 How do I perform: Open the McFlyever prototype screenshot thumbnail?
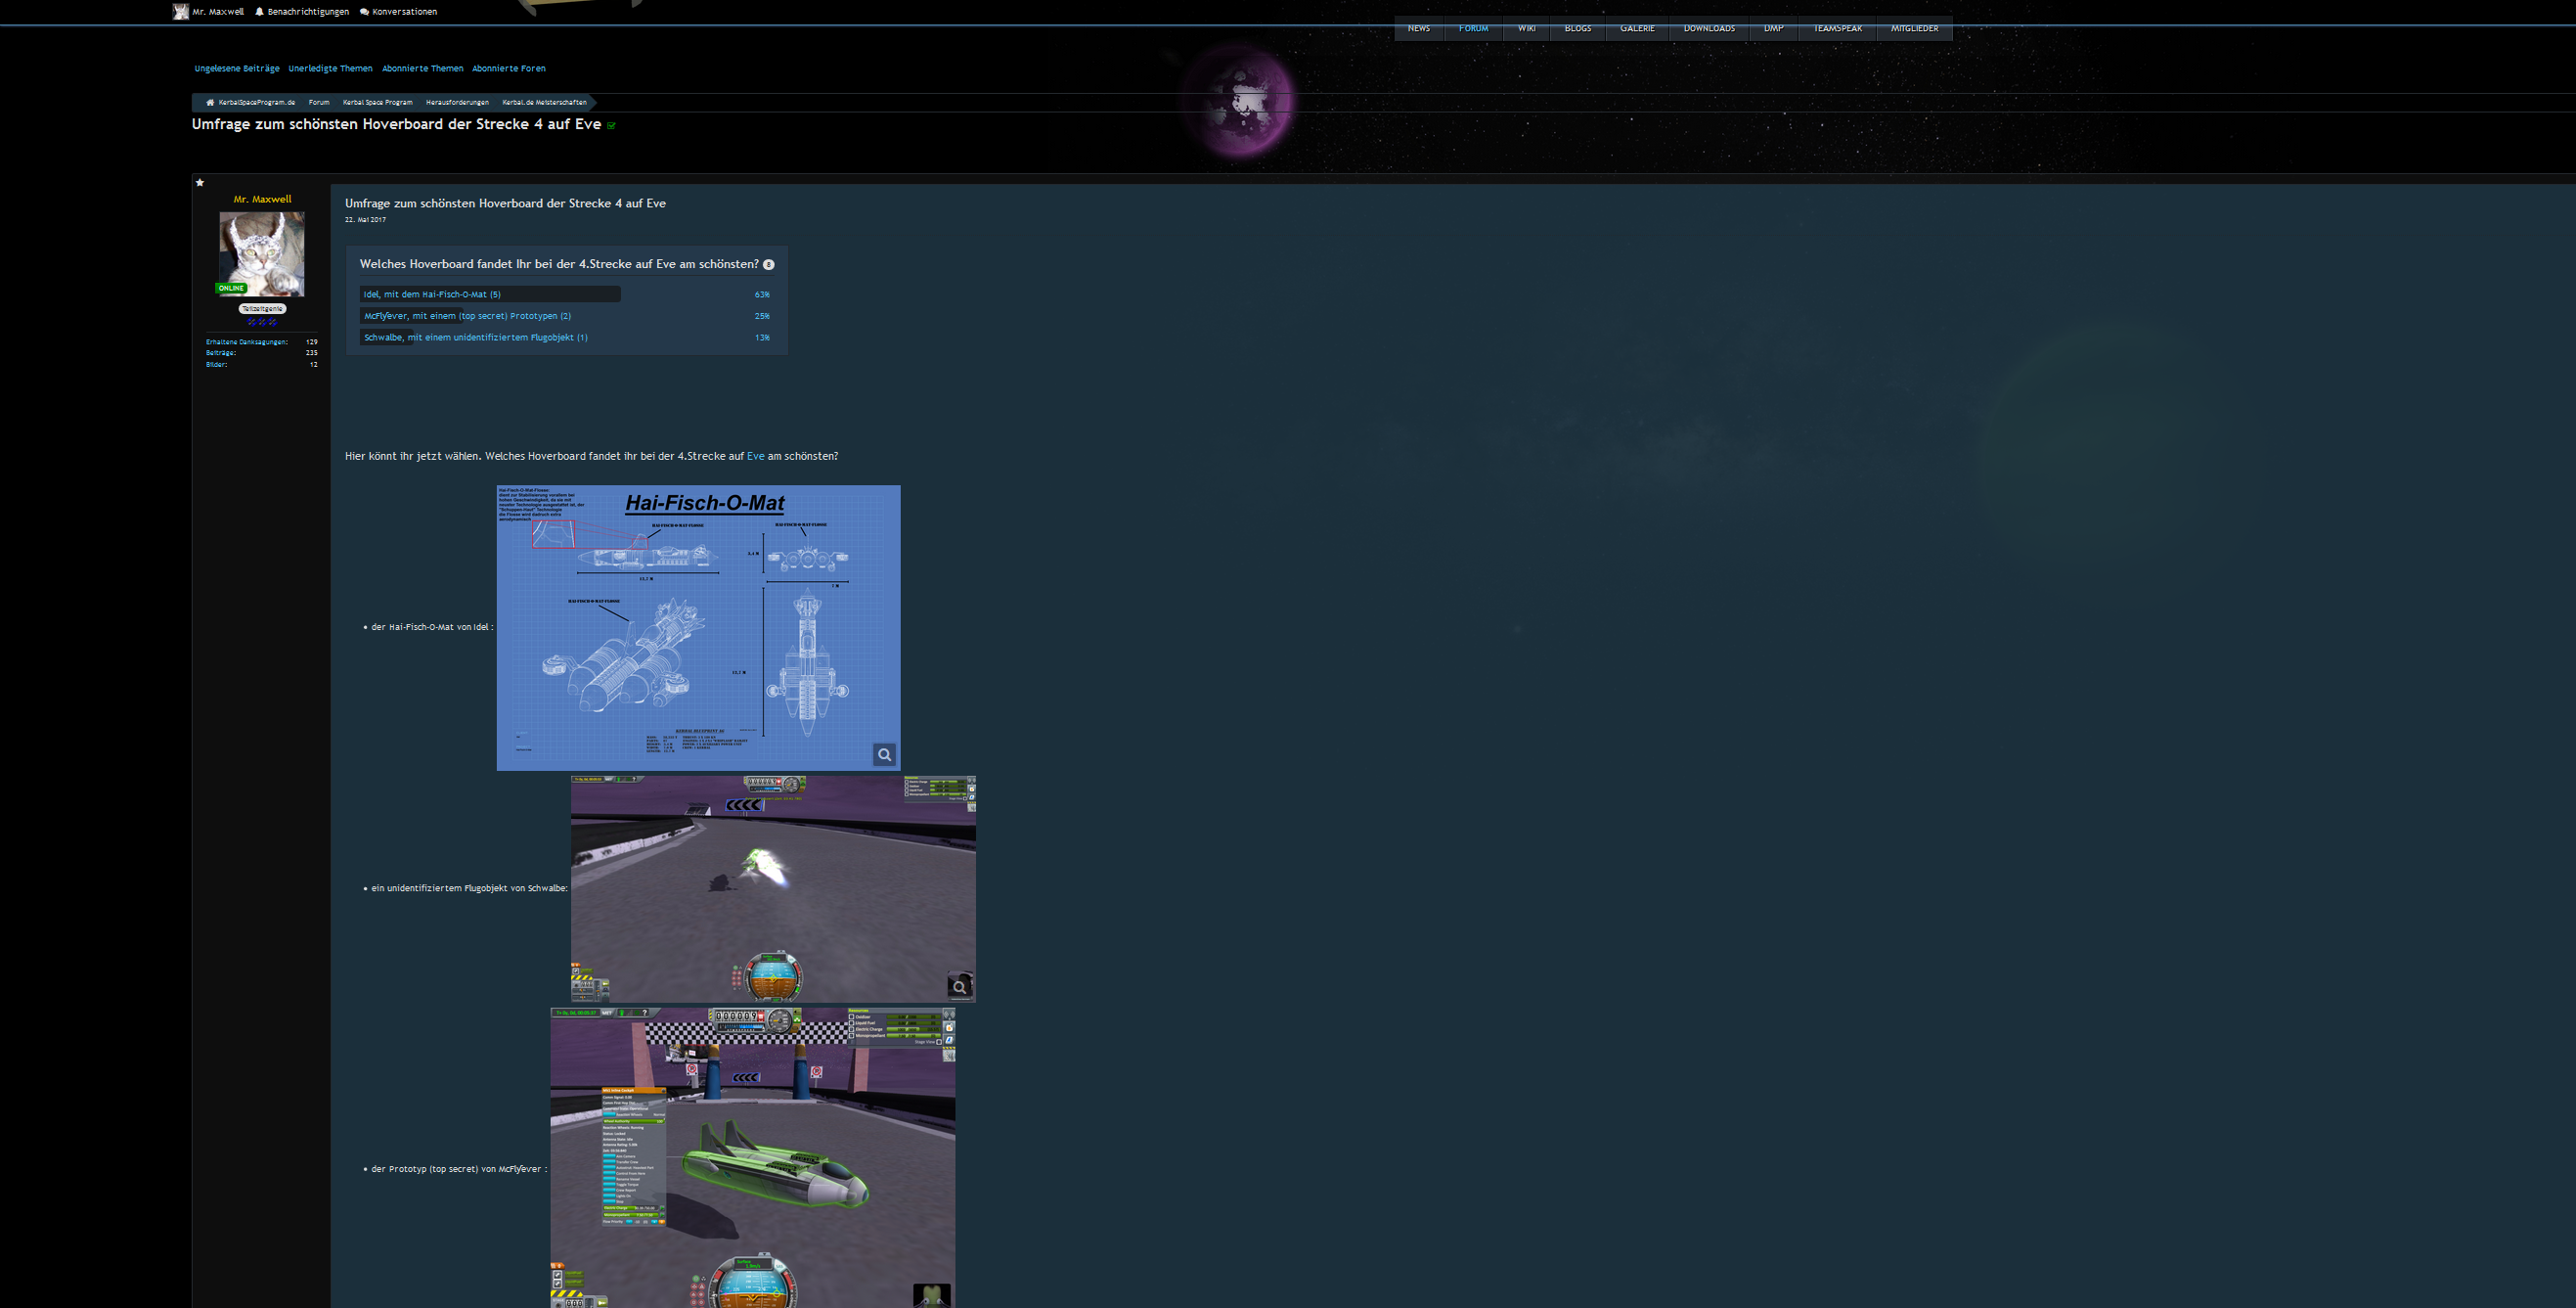point(752,1158)
